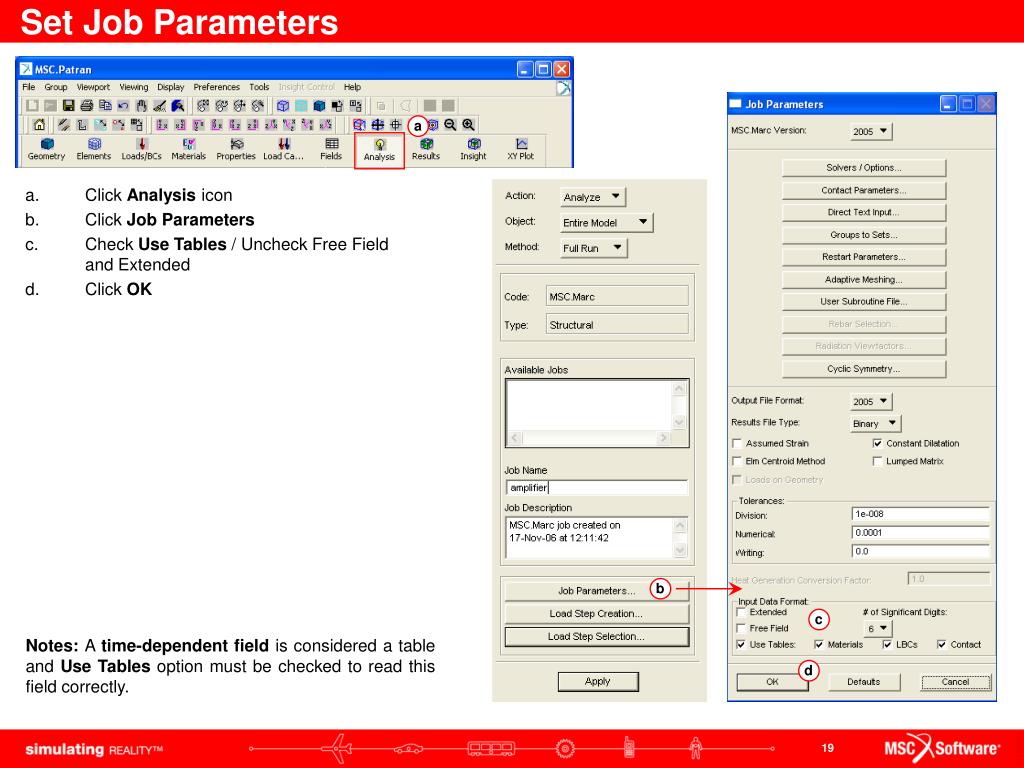1024x768 pixels.
Task: Toggle the Contact tables checkbox
Action: click(942, 645)
